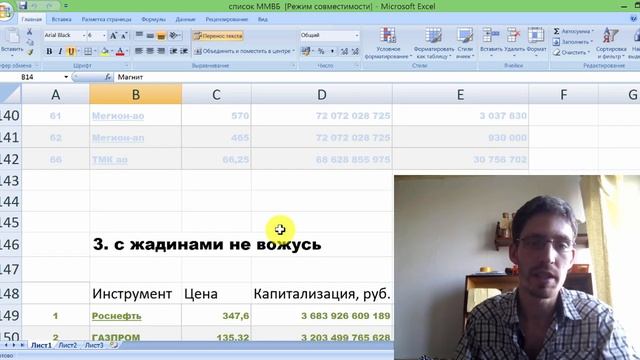Screen dimensions: 640x360
Task: Open the Роснефть hyperlink cell
Action: pos(116,316)
